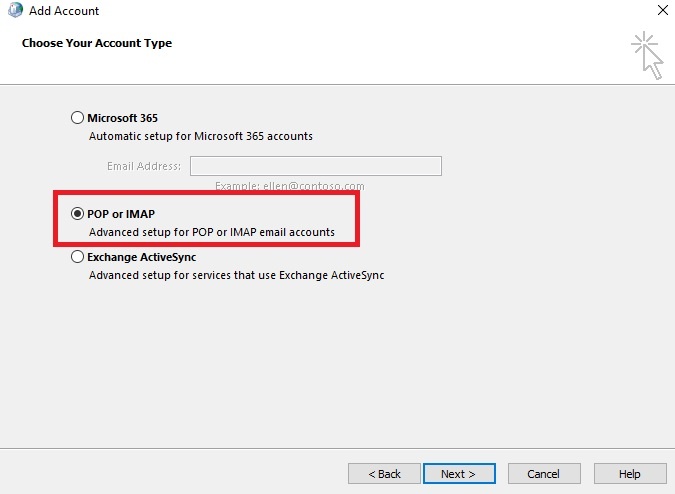Go to the previous step with Back
The width and height of the screenshot is (675, 494).
click(384, 474)
